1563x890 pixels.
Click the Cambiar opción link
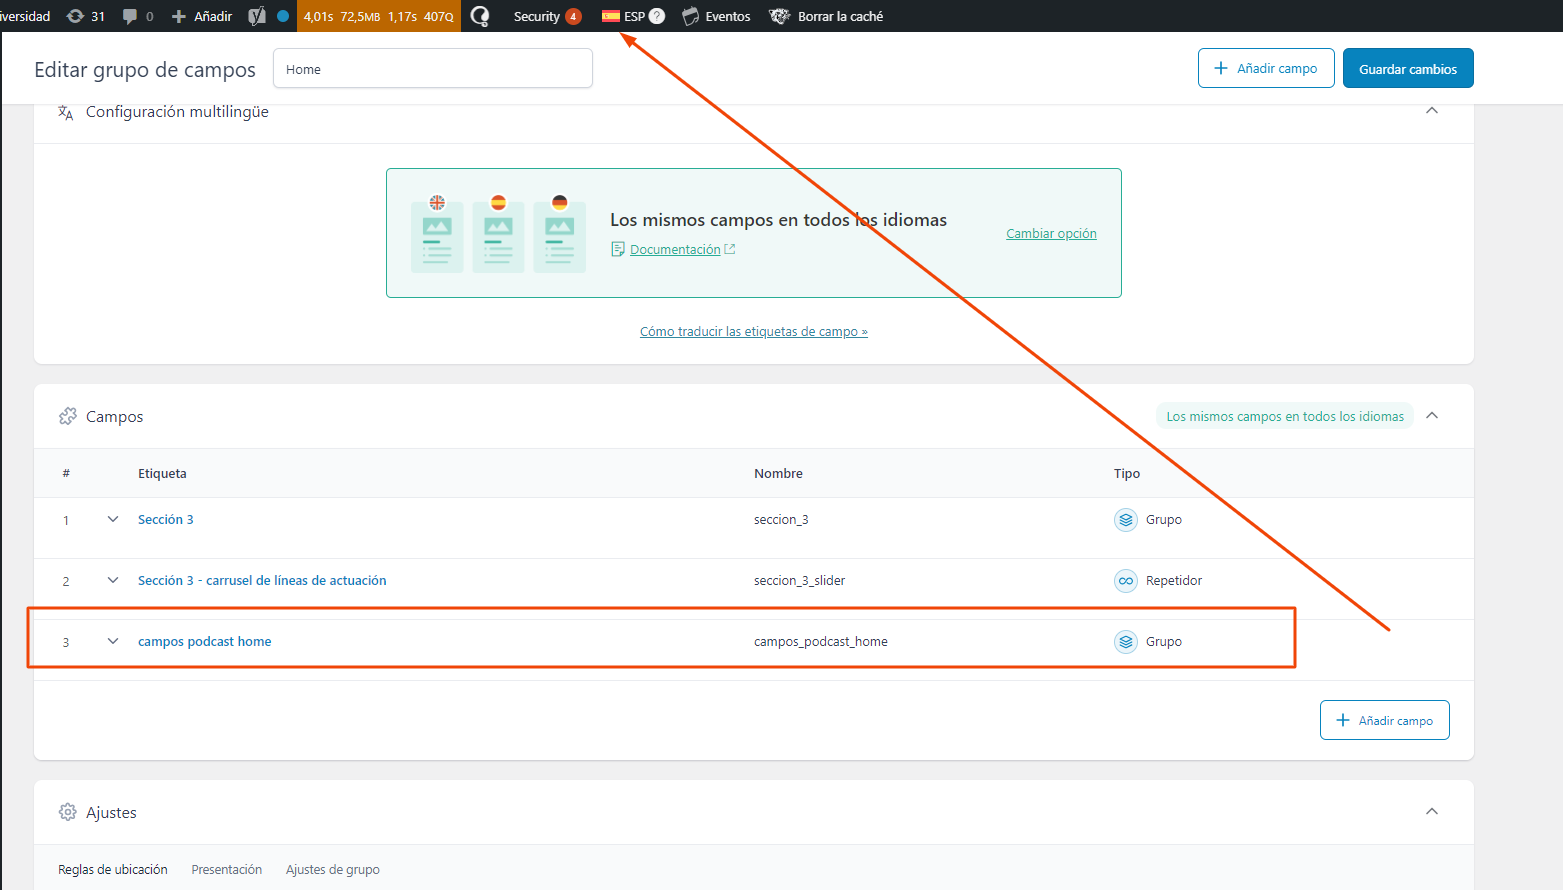click(1050, 233)
